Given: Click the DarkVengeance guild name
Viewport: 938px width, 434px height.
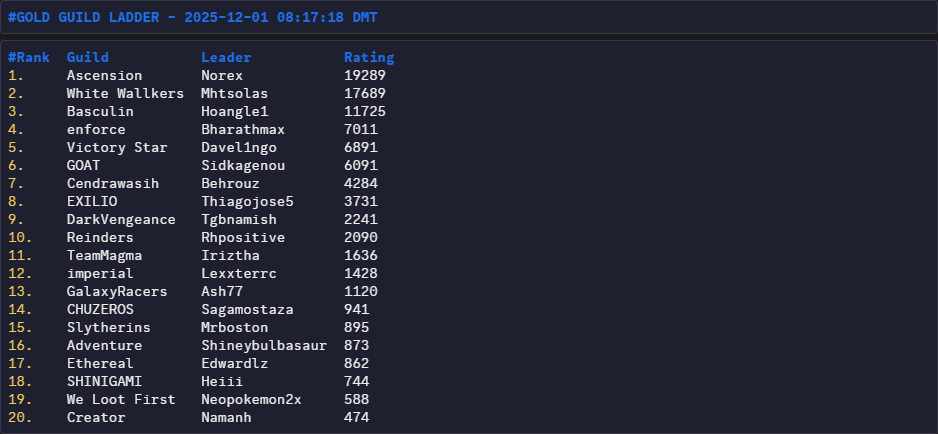Looking at the screenshot, I should pyautogui.click(x=121, y=219).
